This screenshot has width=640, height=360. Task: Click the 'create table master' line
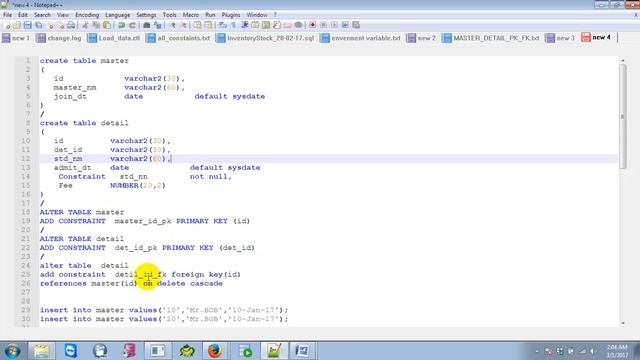click(x=84, y=60)
